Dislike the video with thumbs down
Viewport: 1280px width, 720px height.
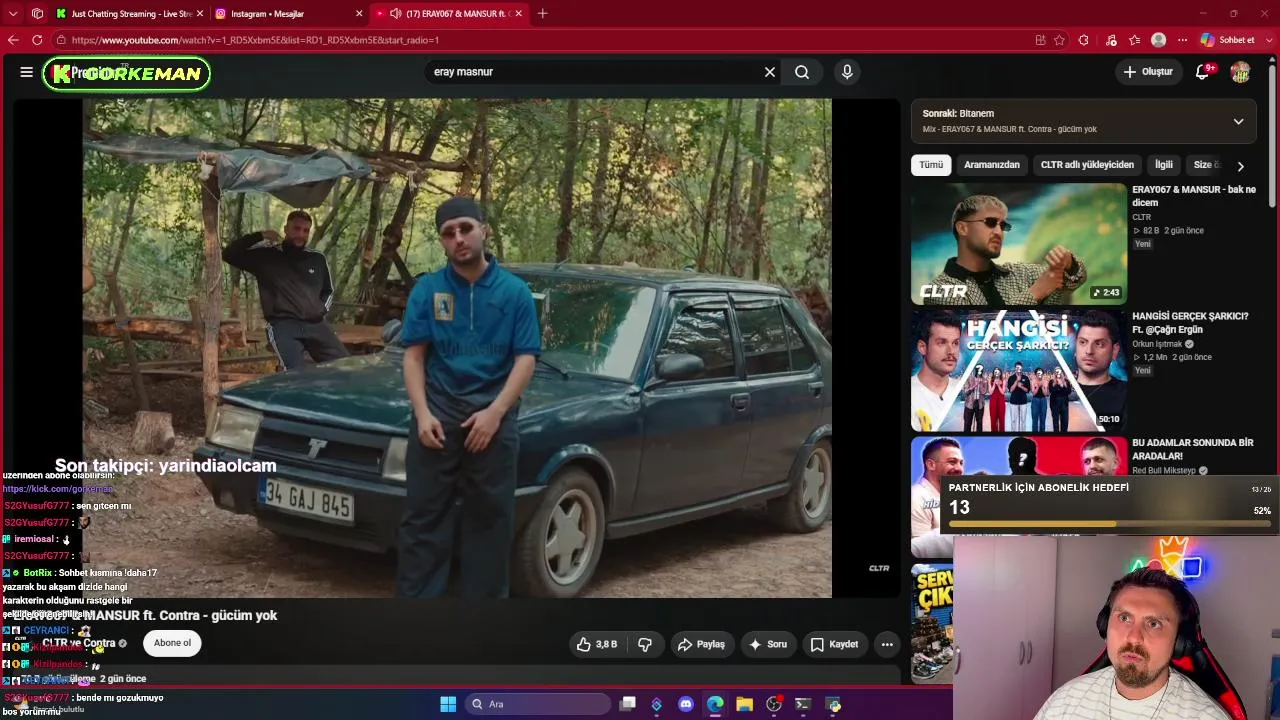point(645,644)
